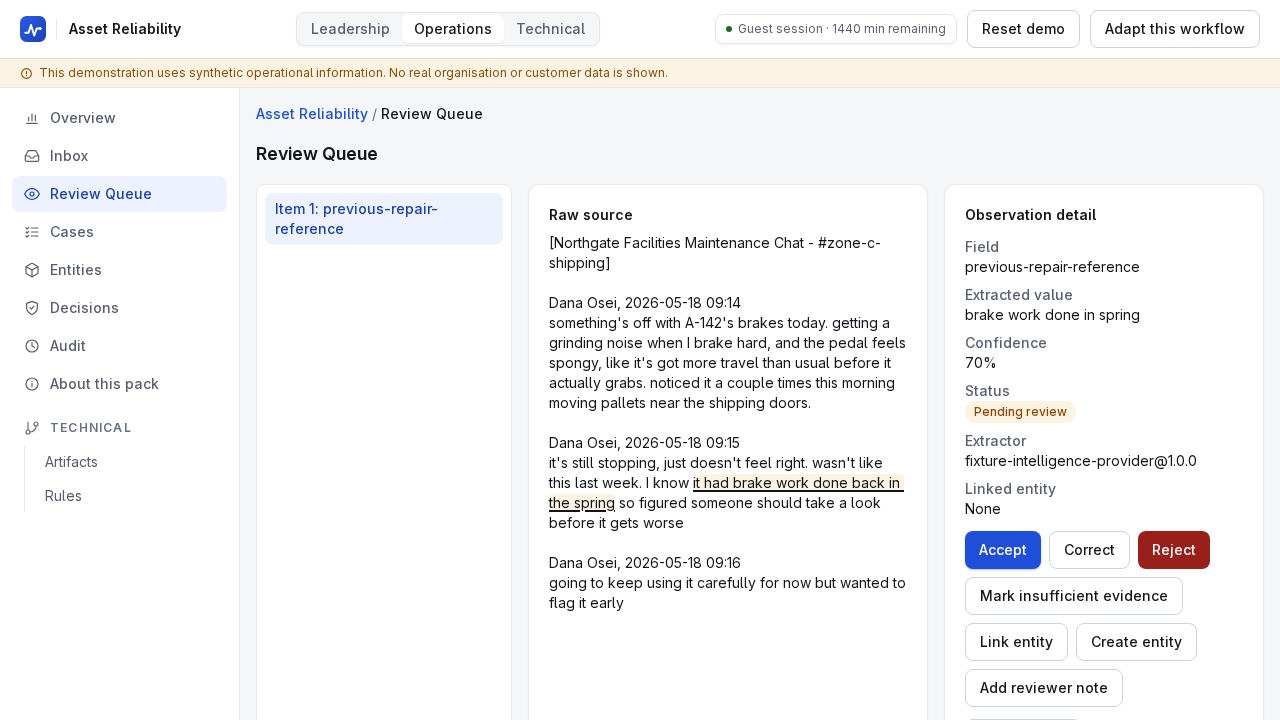Click the Asset Reliability pulse logo icon
This screenshot has height=720, width=1280.
point(33,29)
